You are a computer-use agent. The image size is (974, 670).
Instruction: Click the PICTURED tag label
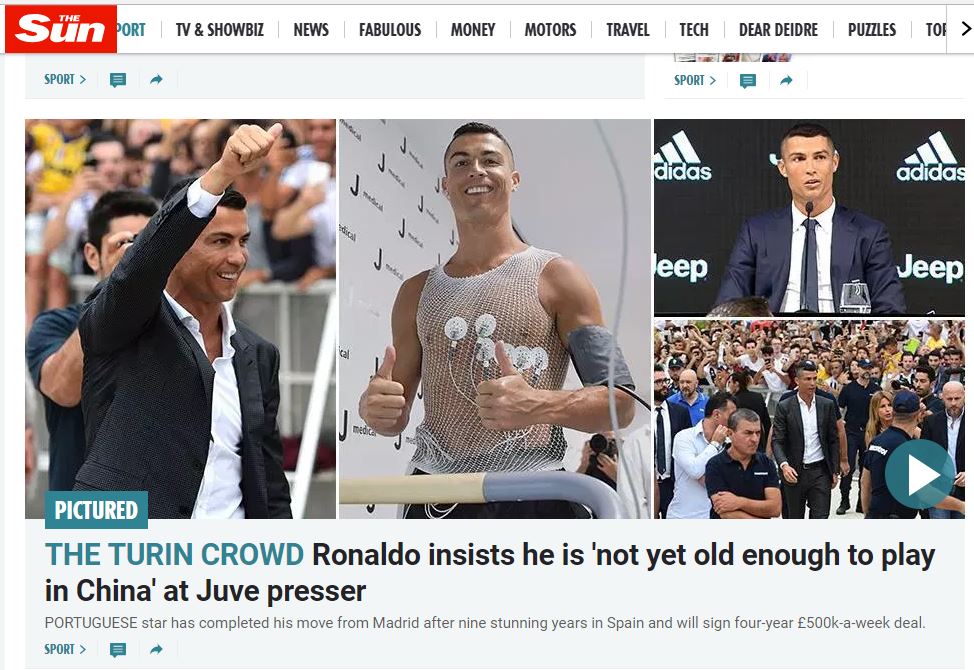tap(96, 510)
